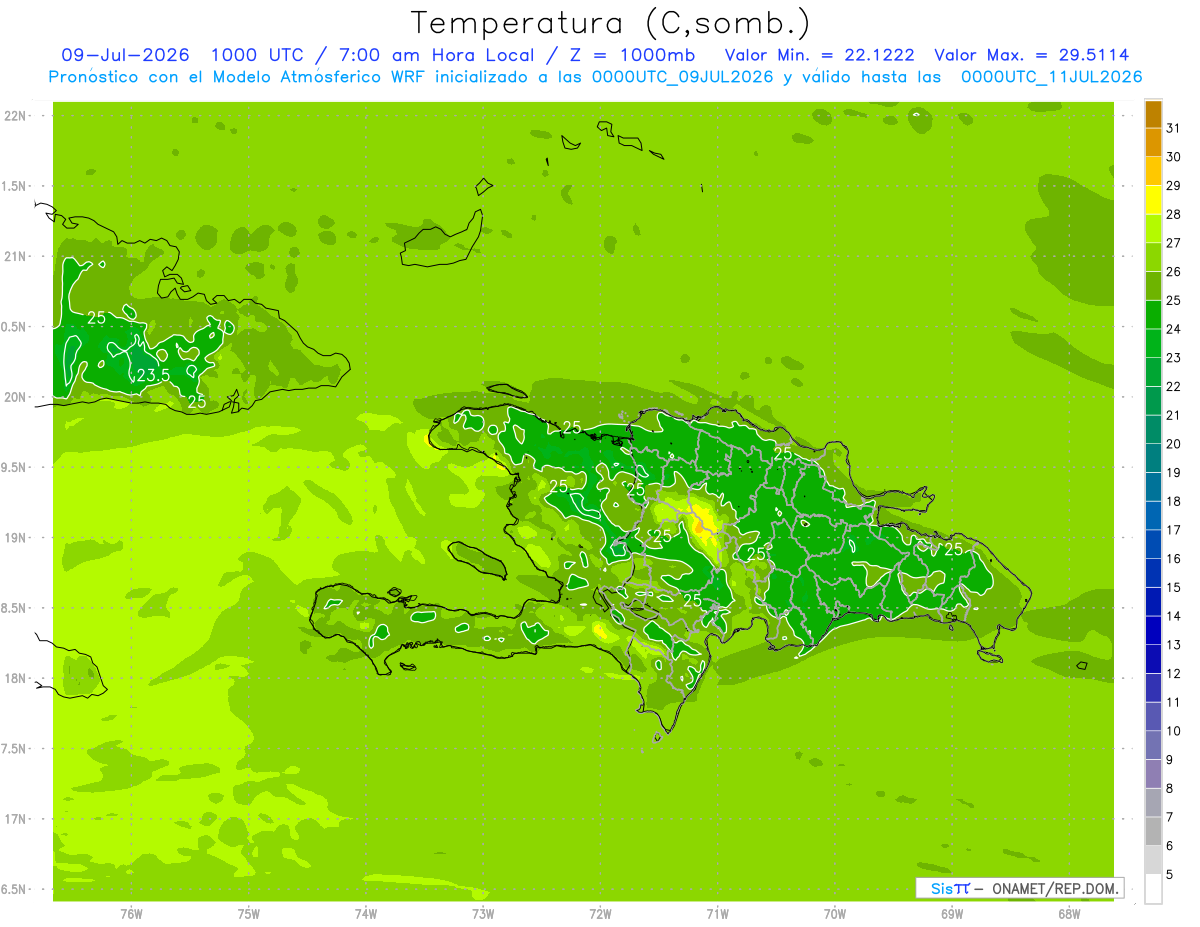Image resolution: width=1200 pixels, height=927 pixels.
Task: Click the 22N latitude axis label
Action: [x=17, y=116]
